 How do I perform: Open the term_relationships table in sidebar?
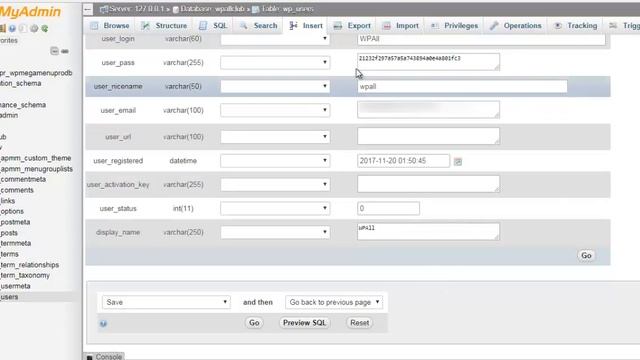pos(30,265)
